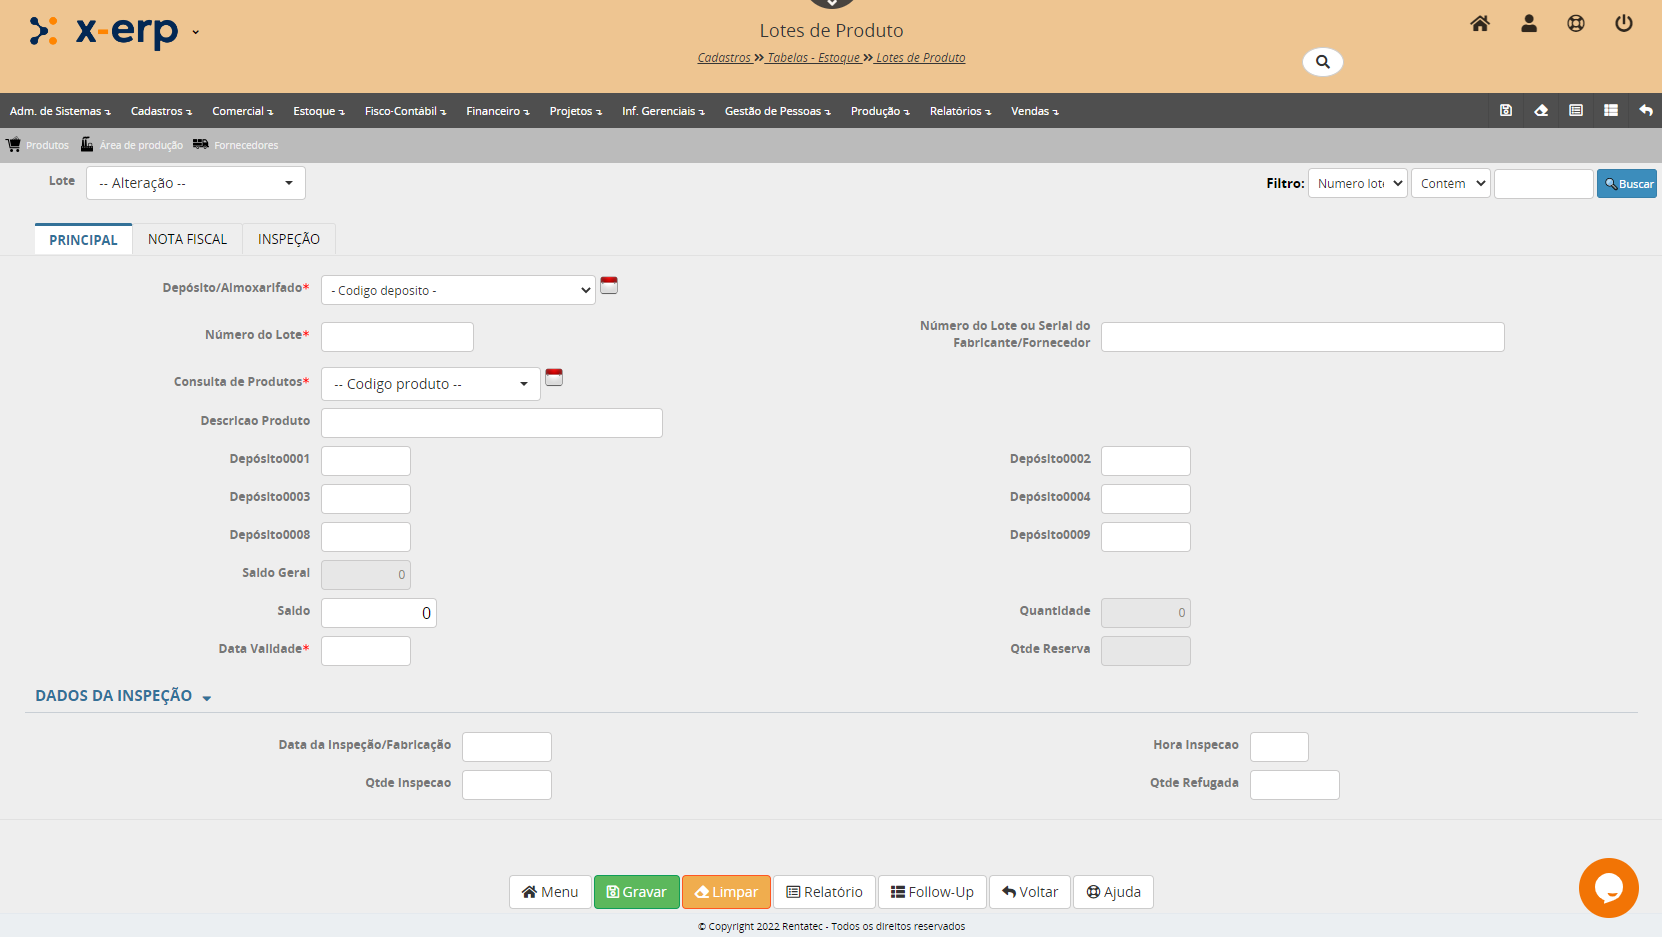1662x937 pixels.
Task: Click calendar icon beside Codigo deposito
Action: pos(609,286)
